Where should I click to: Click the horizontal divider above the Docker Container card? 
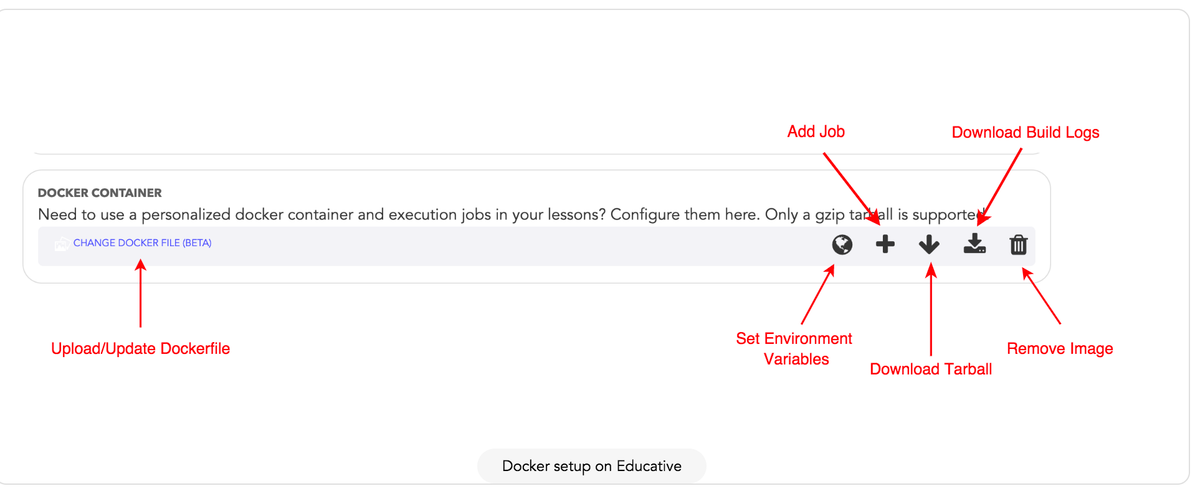(x=537, y=153)
